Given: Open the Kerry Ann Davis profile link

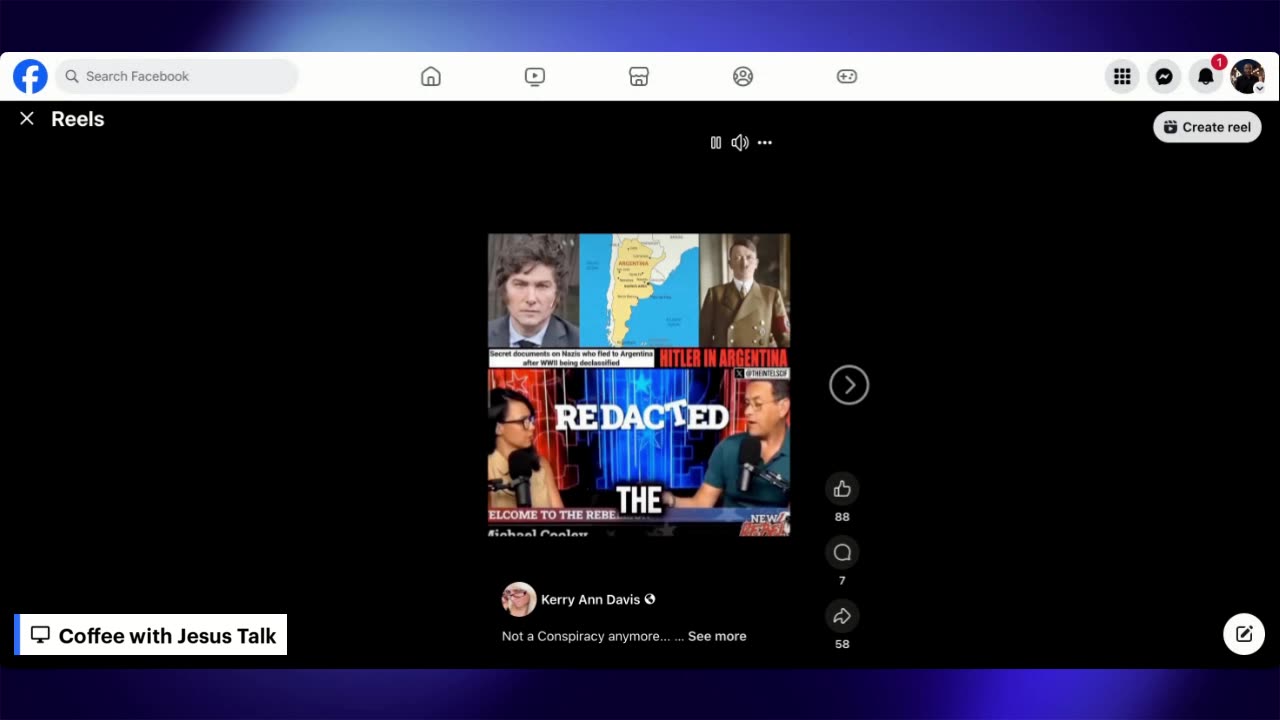Looking at the screenshot, I should pyautogui.click(x=590, y=600).
